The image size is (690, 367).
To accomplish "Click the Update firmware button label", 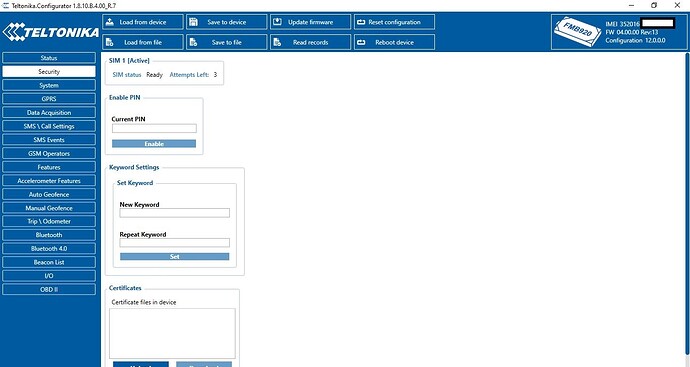I will coord(311,22).
